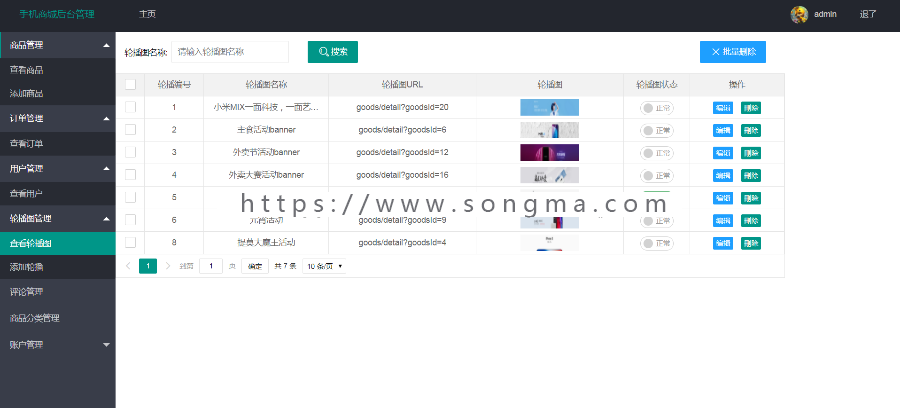Tick the checkbox for row 6
The height and width of the screenshot is (408, 900).
click(130, 220)
